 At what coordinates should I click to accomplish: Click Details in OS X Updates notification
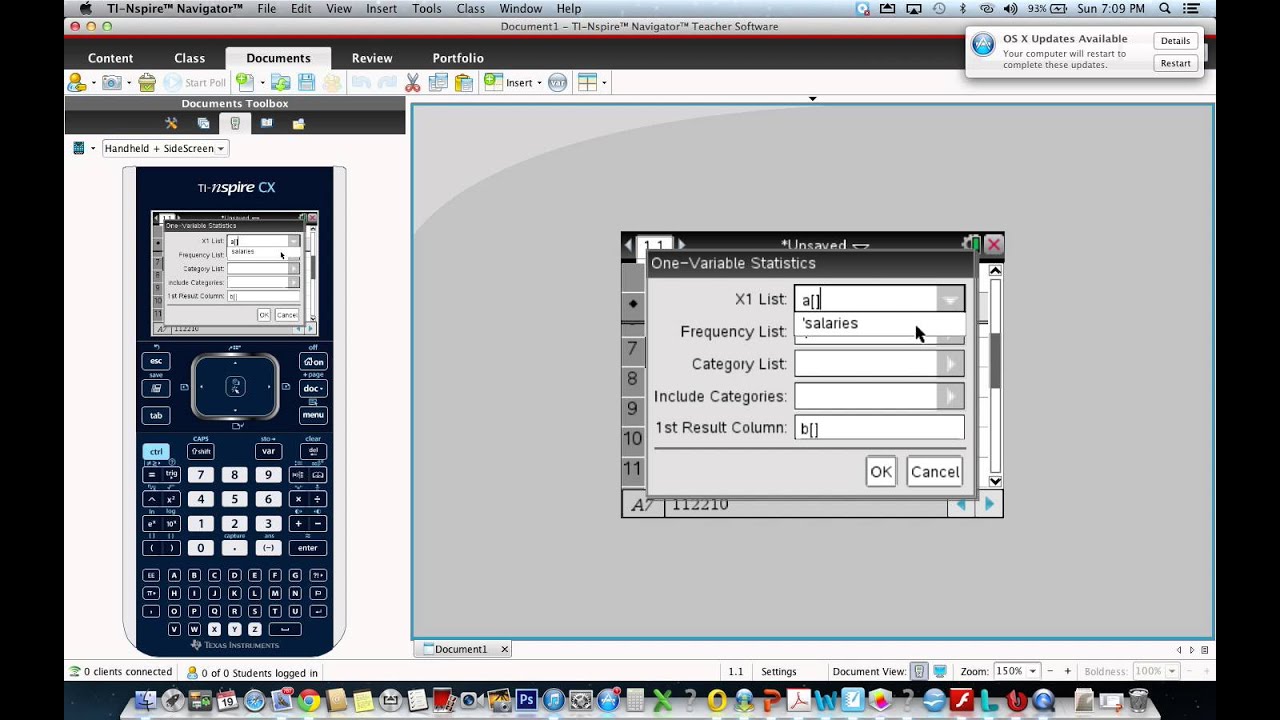point(1175,41)
